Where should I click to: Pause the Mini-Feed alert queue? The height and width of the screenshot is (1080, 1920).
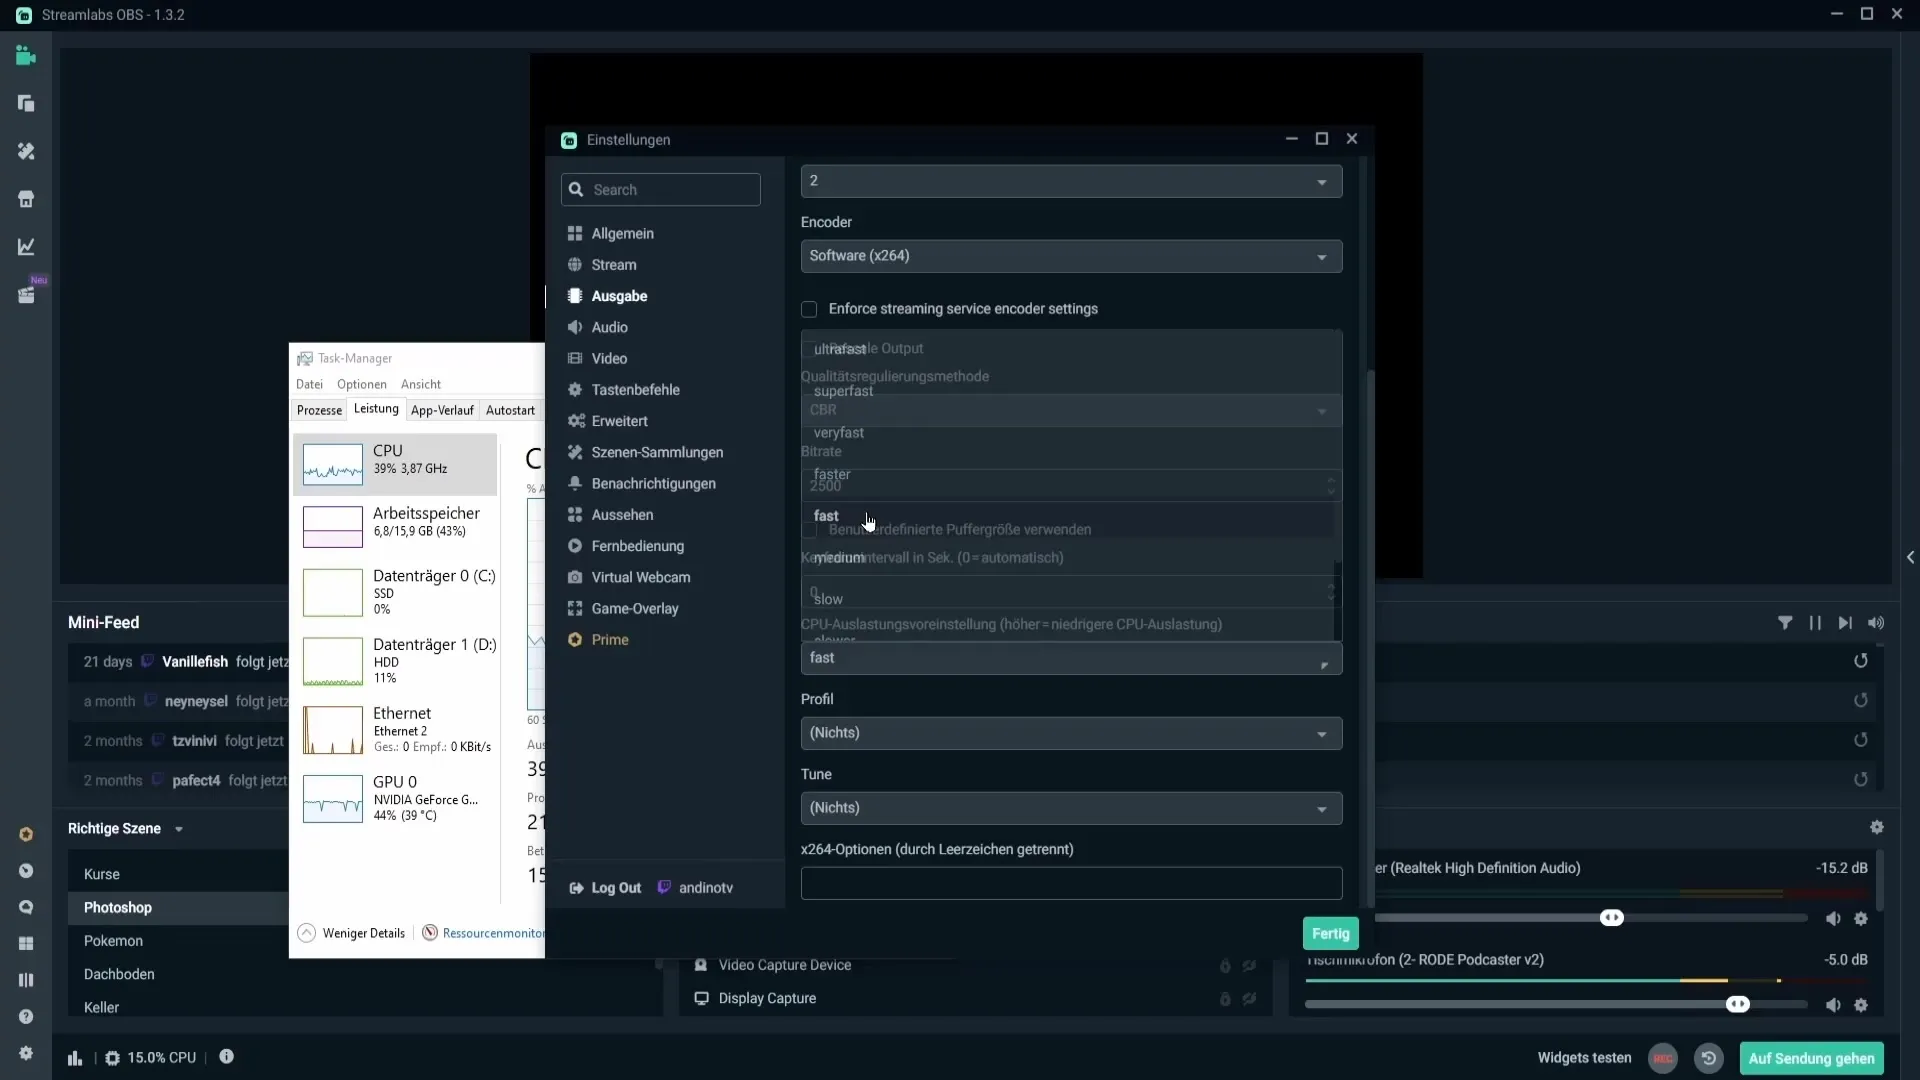click(x=1815, y=623)
